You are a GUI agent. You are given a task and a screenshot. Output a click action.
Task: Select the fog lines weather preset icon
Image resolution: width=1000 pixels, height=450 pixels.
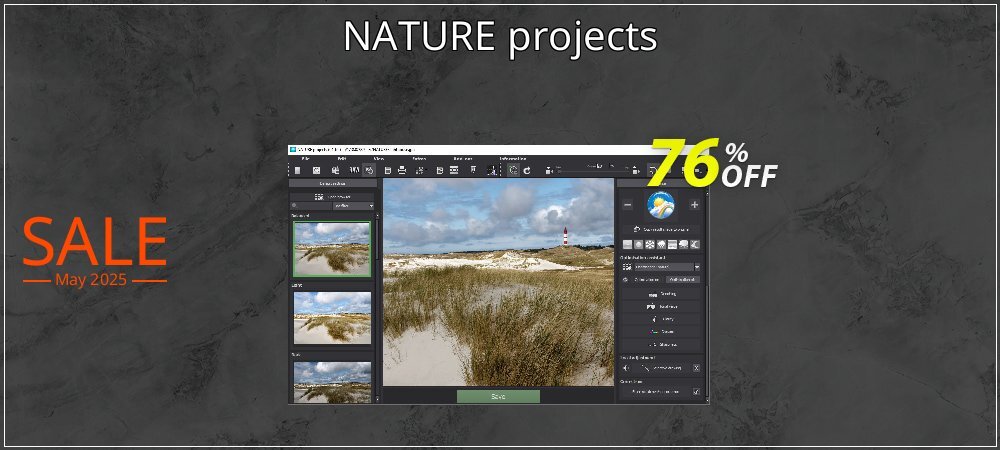[672, 245]
